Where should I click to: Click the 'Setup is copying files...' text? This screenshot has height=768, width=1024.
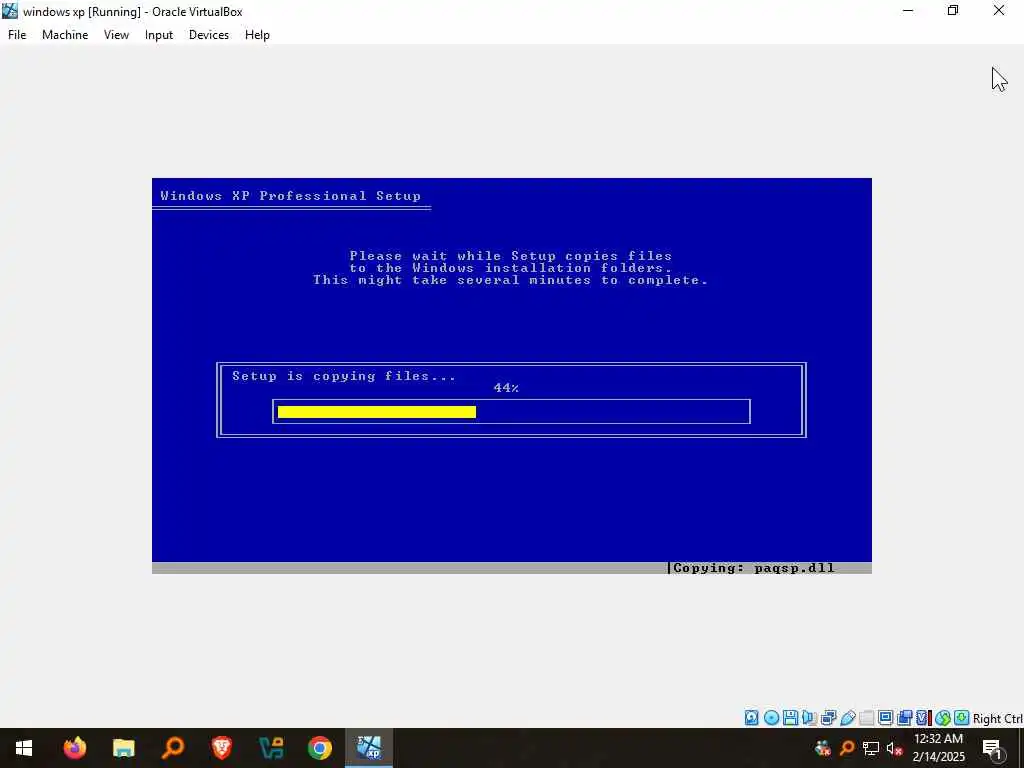[344, 376]
